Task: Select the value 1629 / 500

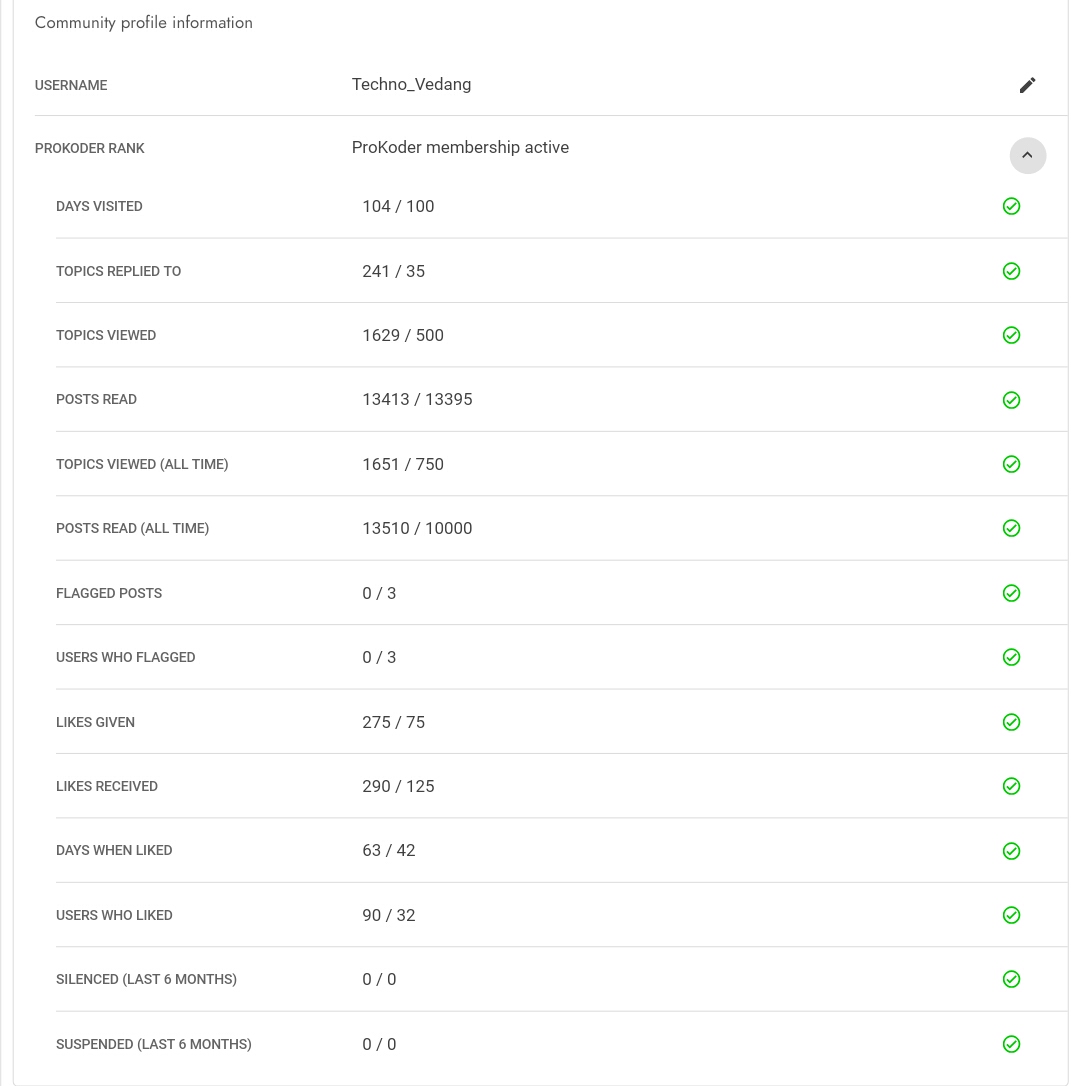Action: 403,335
